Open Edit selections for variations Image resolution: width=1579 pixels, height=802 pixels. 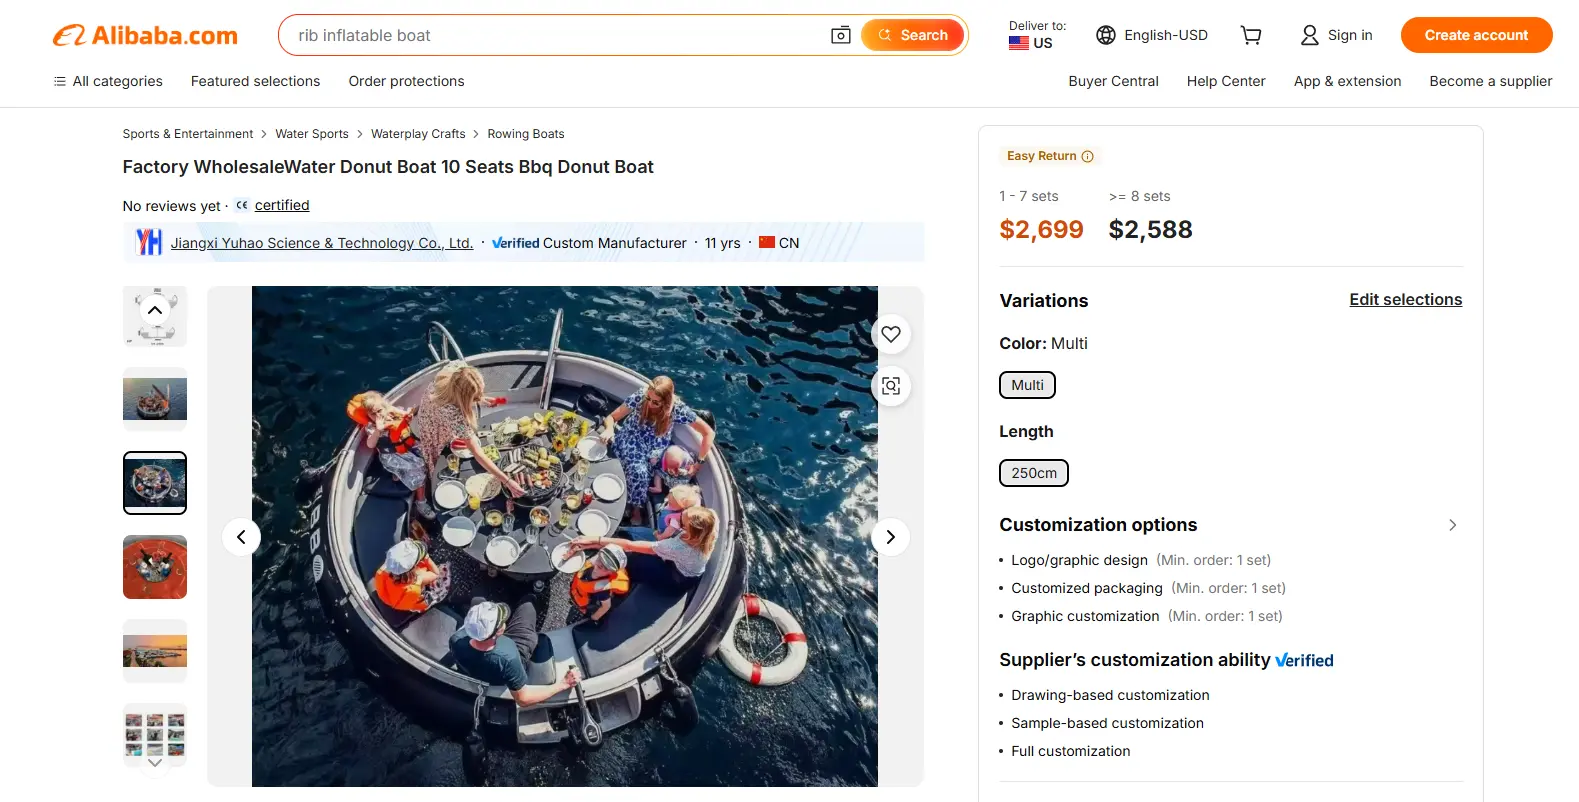click(x=1405, y=299)
